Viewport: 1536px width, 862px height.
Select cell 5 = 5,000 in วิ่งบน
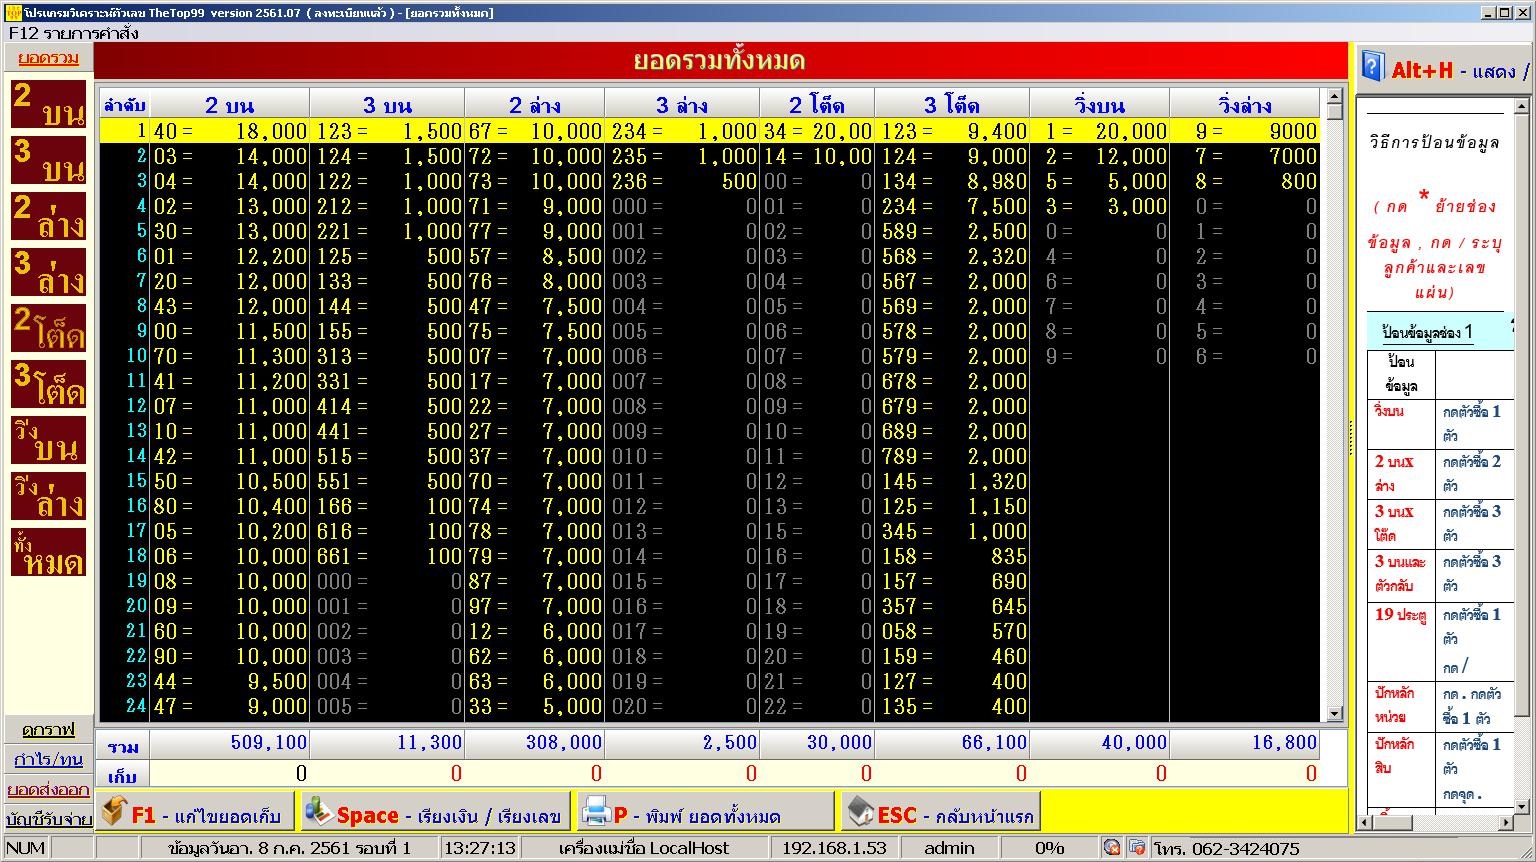pyautogui.click(x=1100, y=181)
